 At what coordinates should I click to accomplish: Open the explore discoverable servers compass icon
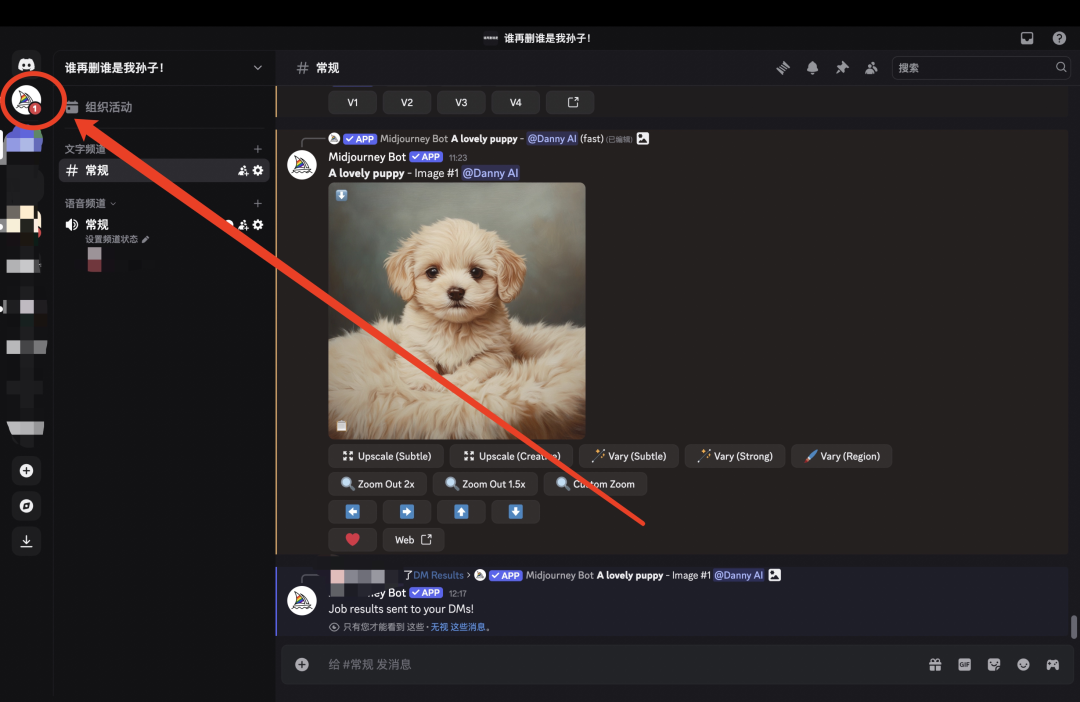click(27, 506)
